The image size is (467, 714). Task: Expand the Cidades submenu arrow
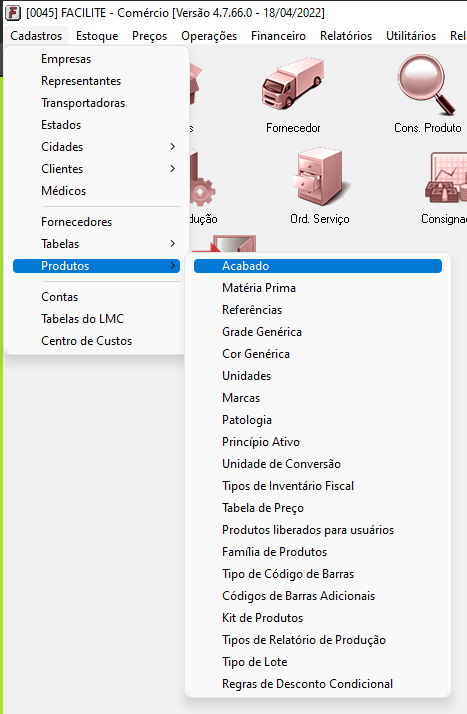[173, 147]
